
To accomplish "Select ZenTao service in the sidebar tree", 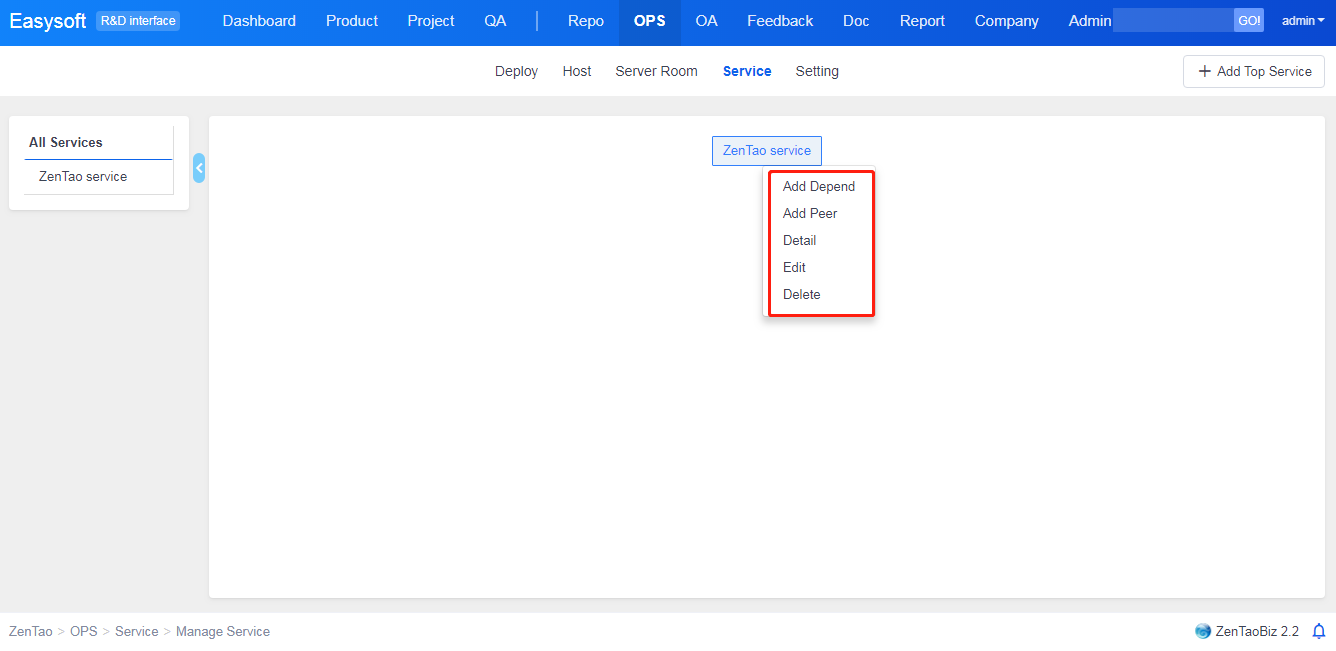I will [x=83, y=177].
